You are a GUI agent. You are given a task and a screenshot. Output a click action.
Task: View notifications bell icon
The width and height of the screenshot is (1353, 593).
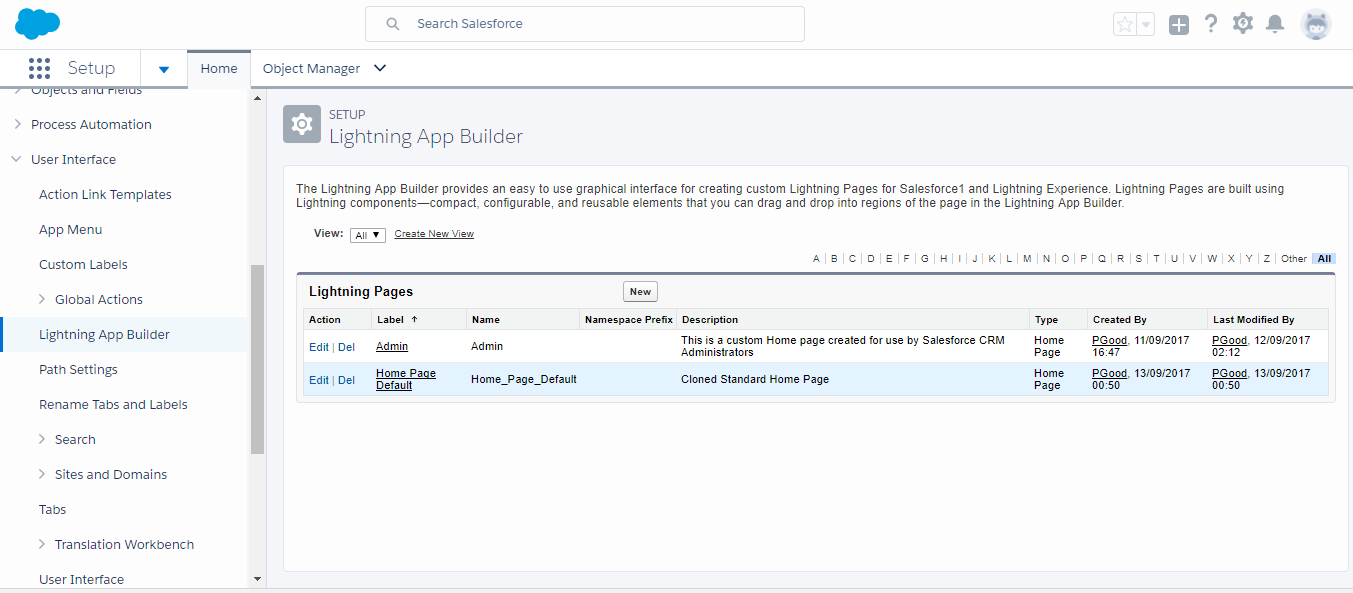click(x=1275, y=24)
